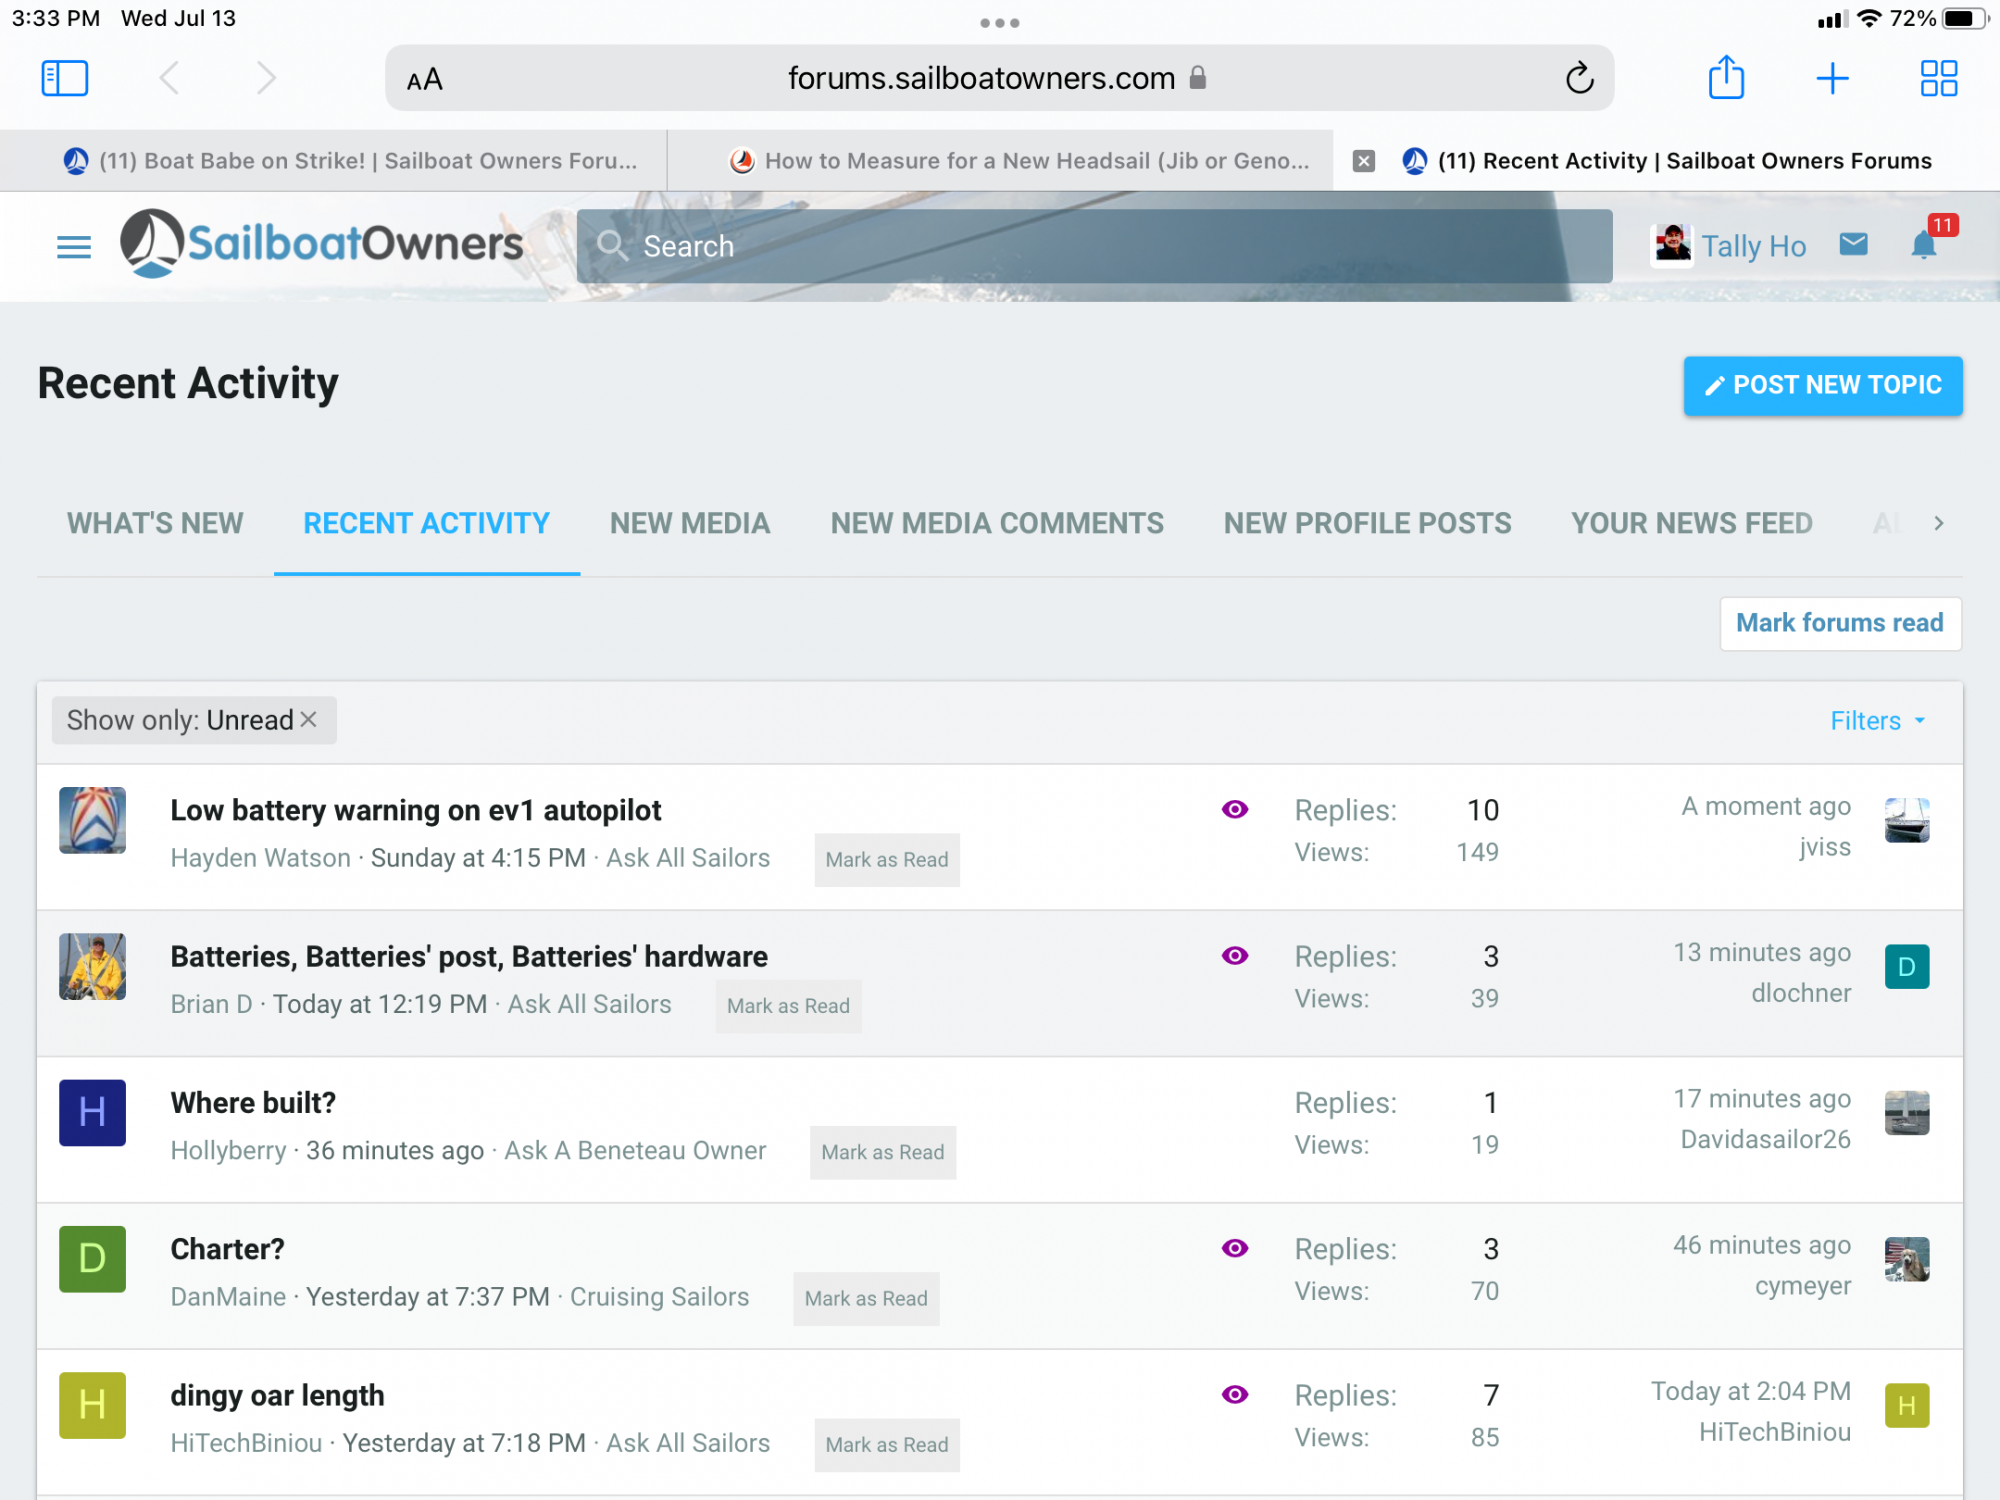Tap the forum Search field
Image resolution: width=2000 pixels, height=1500 pixels.
point(1094,246)
